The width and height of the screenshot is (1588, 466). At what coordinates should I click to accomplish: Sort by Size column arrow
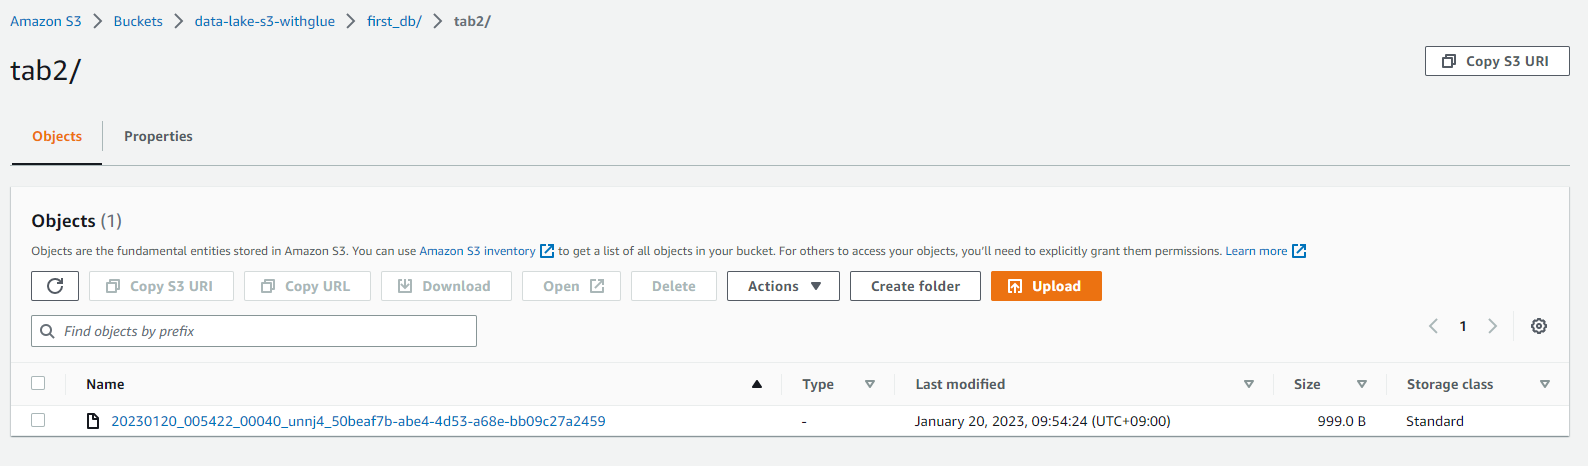(1362, 384)
